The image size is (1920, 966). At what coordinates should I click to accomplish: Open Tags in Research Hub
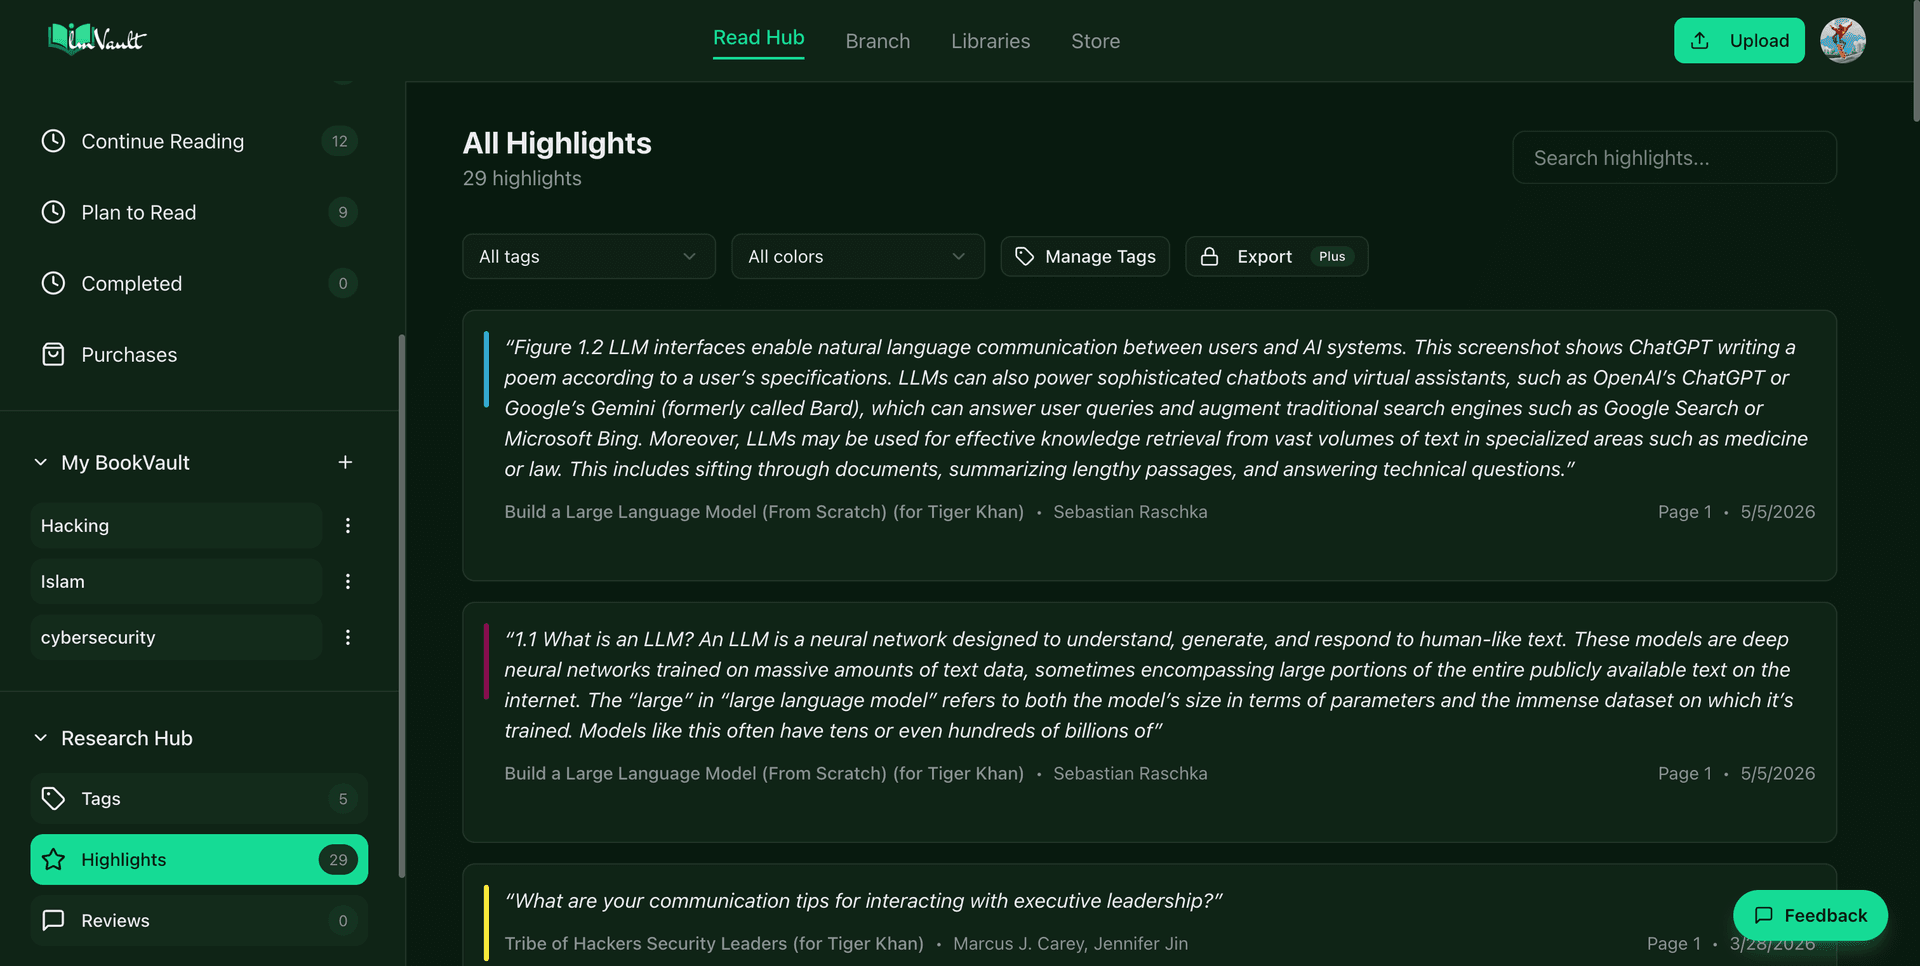click(x=199, y=798)
